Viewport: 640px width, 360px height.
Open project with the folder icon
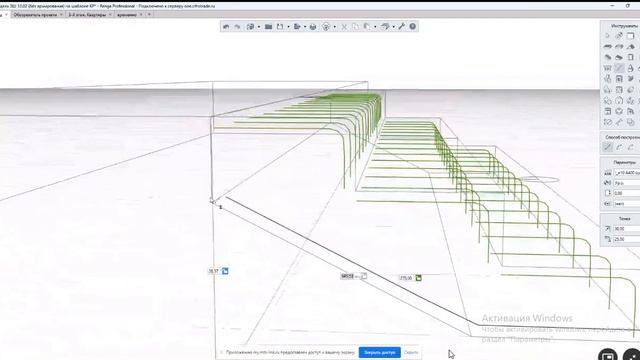coord(268,27)
